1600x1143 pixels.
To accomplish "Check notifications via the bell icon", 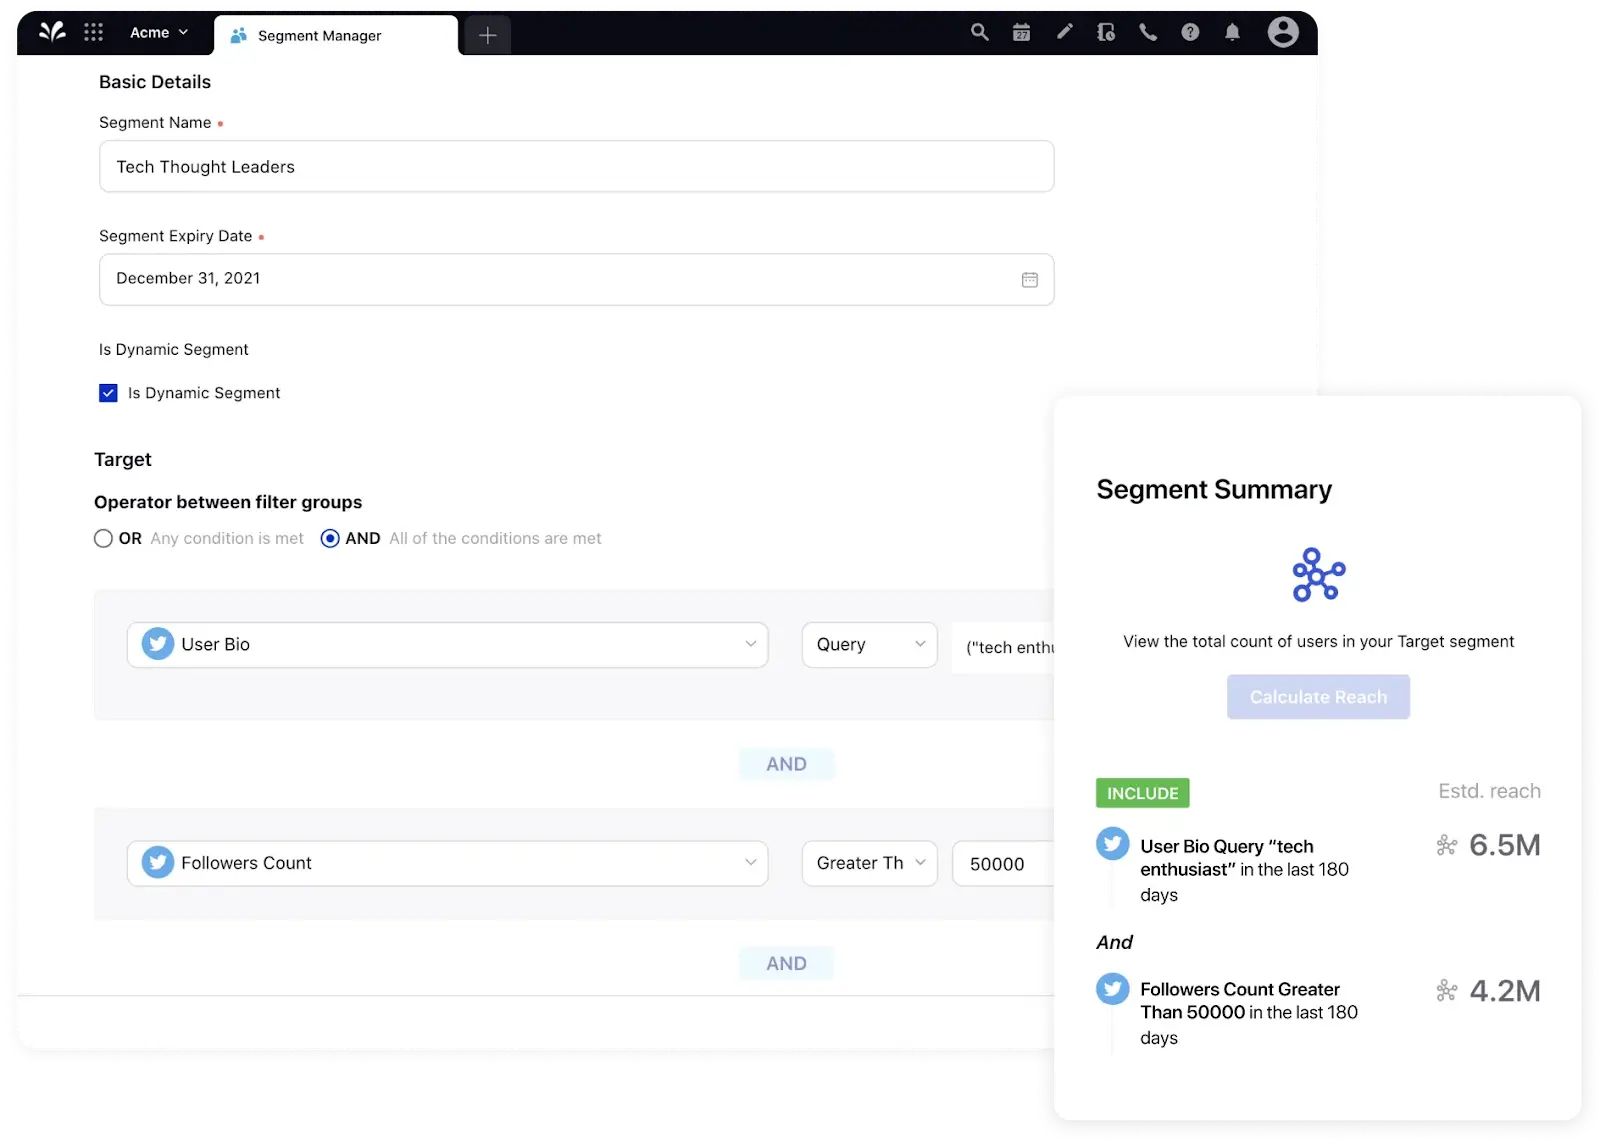I will coord(1232,32).
